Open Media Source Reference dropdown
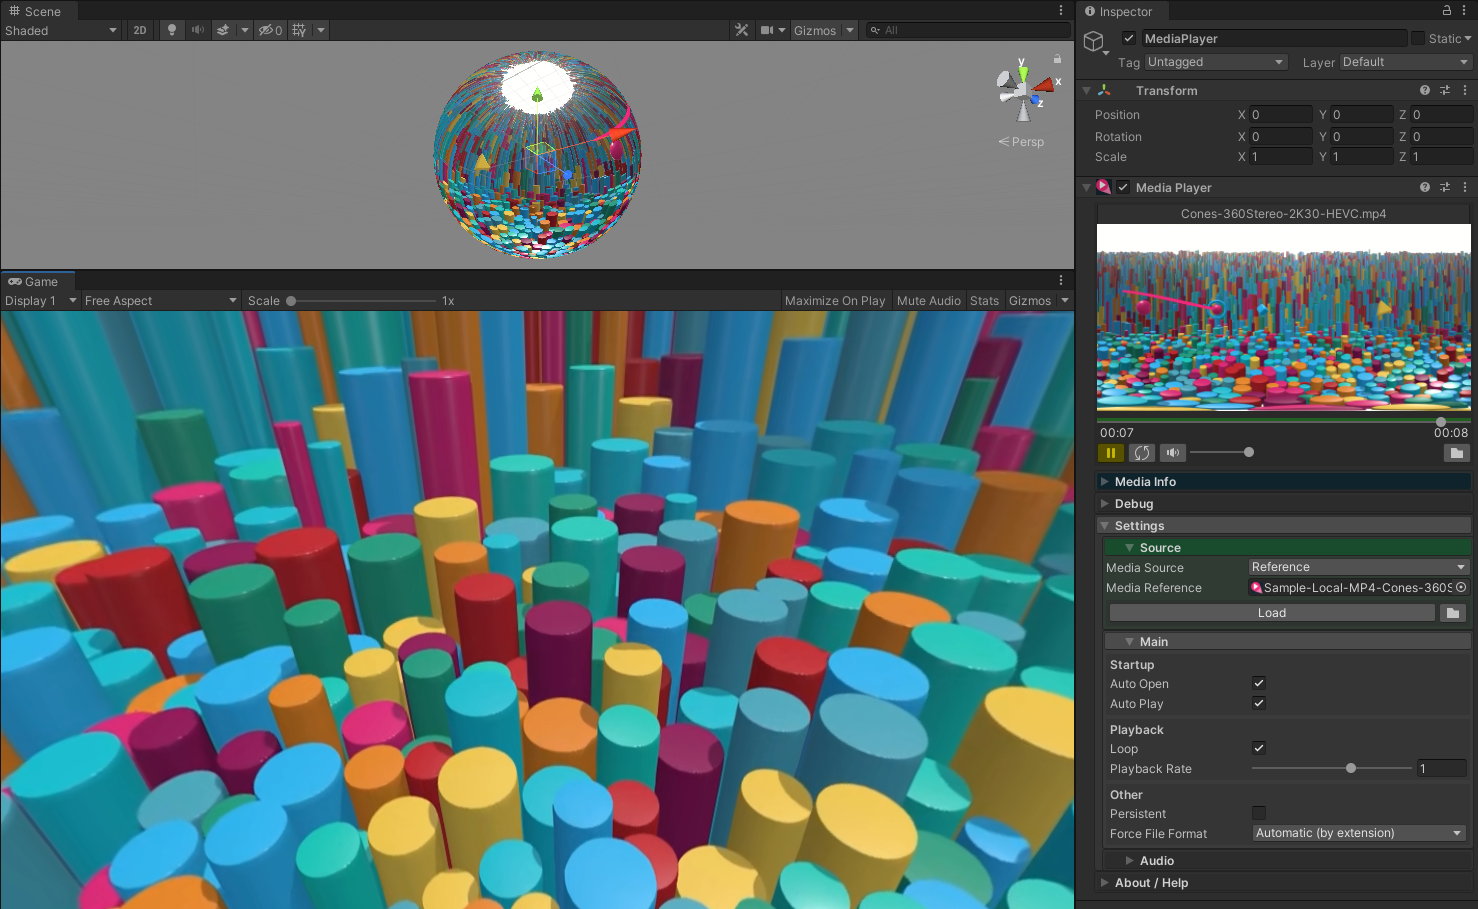Screen dimensions: 1478x909 (x=1359, y=567)
